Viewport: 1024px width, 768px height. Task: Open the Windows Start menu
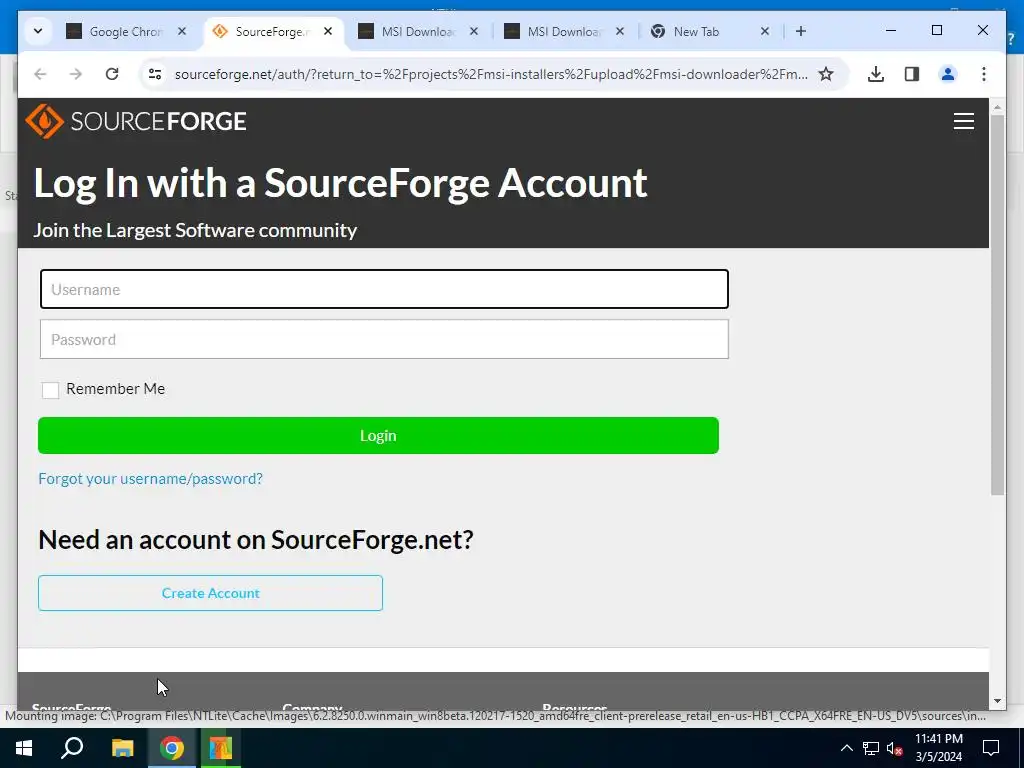click(x=24, y=748)
